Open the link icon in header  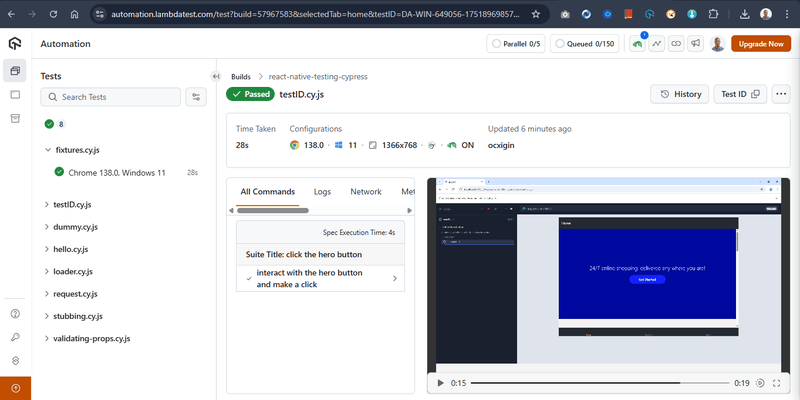(x=676, y=44)
